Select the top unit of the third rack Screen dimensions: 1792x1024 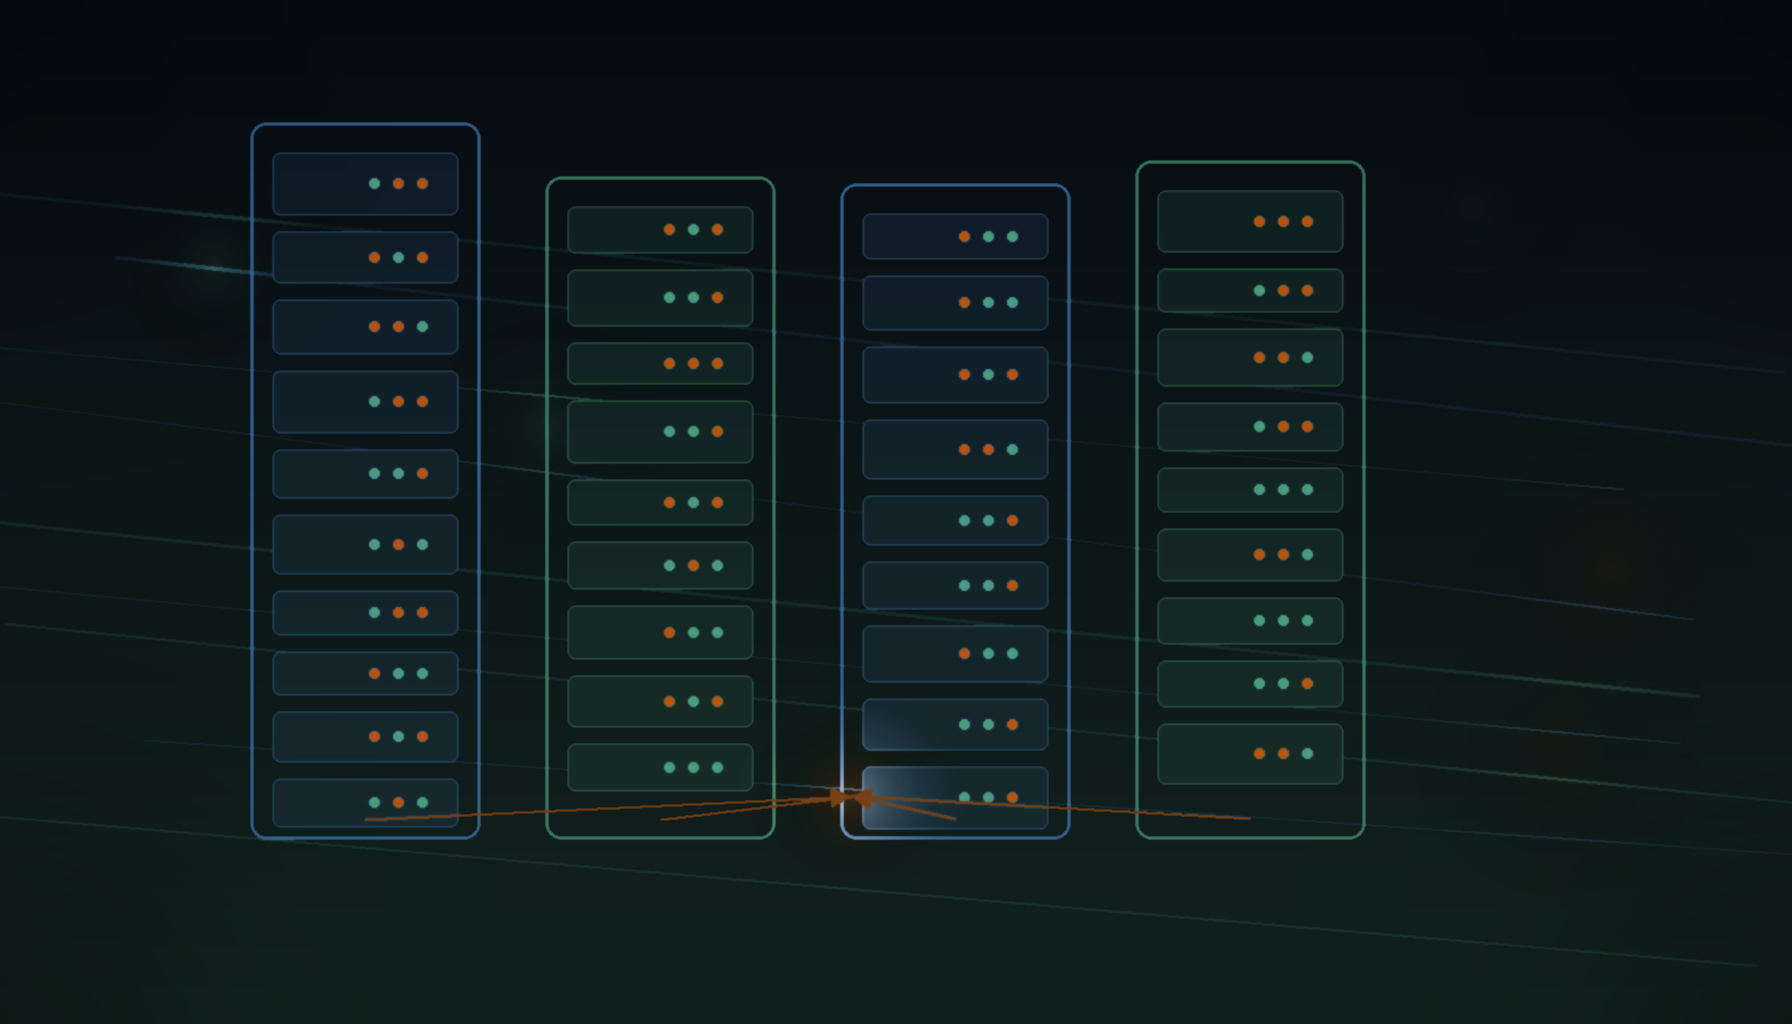(x=955, y=237)
